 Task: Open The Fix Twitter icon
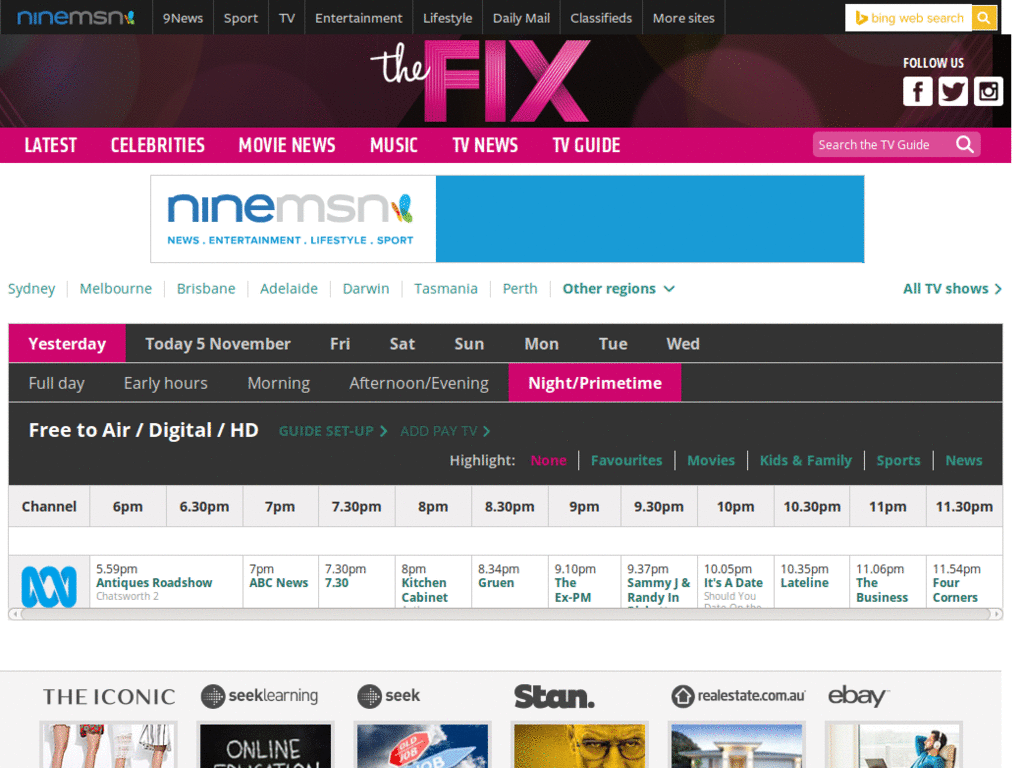click(x=953, y=91)
